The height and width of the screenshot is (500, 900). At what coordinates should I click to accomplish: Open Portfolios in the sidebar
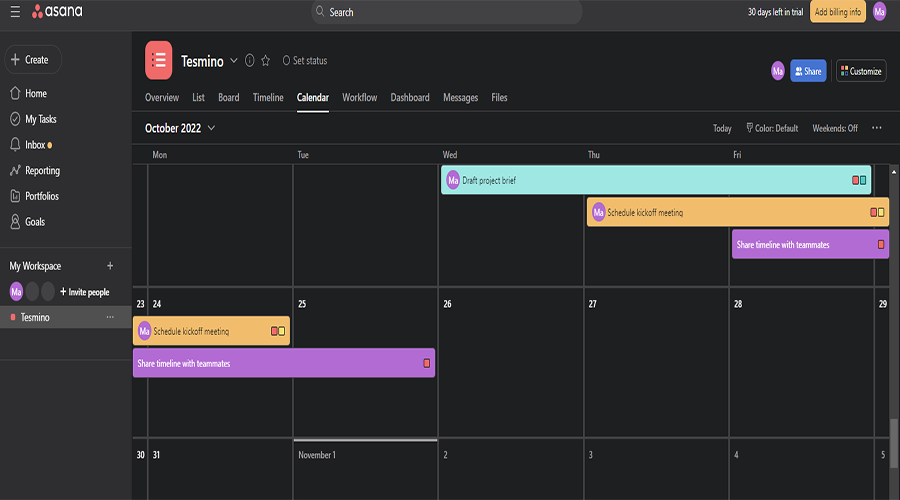coord(41,196)
